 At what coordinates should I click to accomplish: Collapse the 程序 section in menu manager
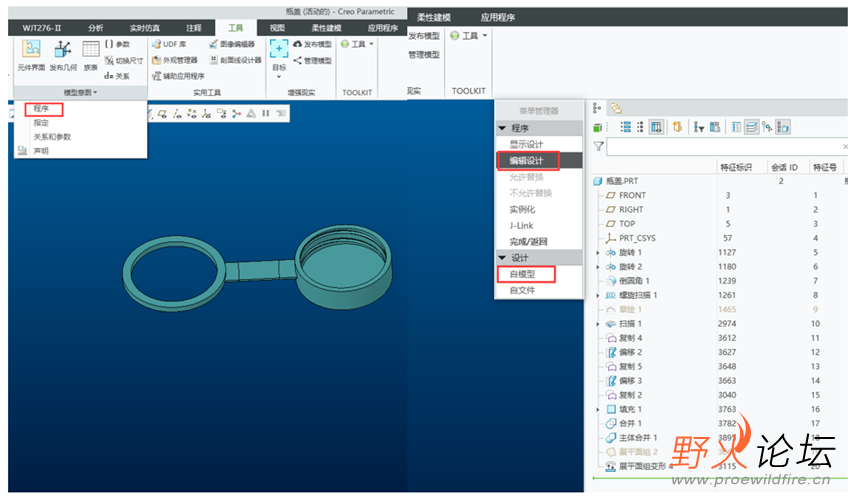pyautogui.click(x=502, y=128)
